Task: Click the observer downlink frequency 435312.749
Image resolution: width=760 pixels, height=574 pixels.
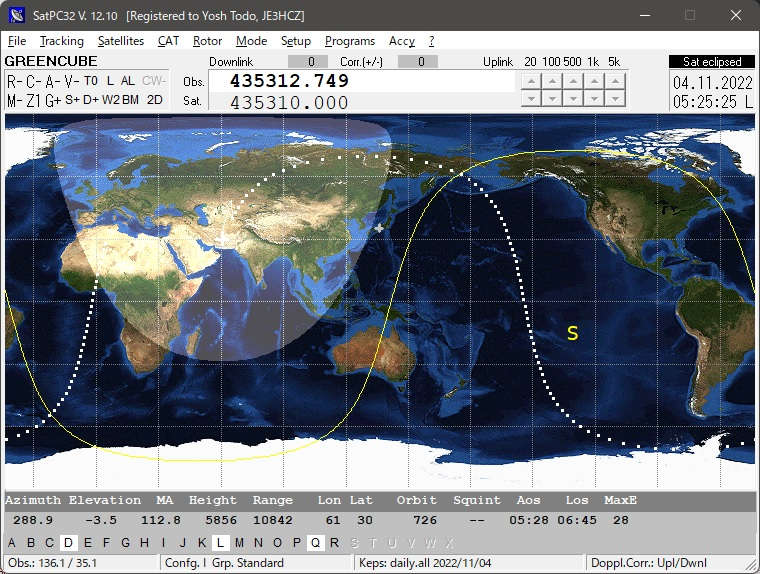Action: [289, 81]
